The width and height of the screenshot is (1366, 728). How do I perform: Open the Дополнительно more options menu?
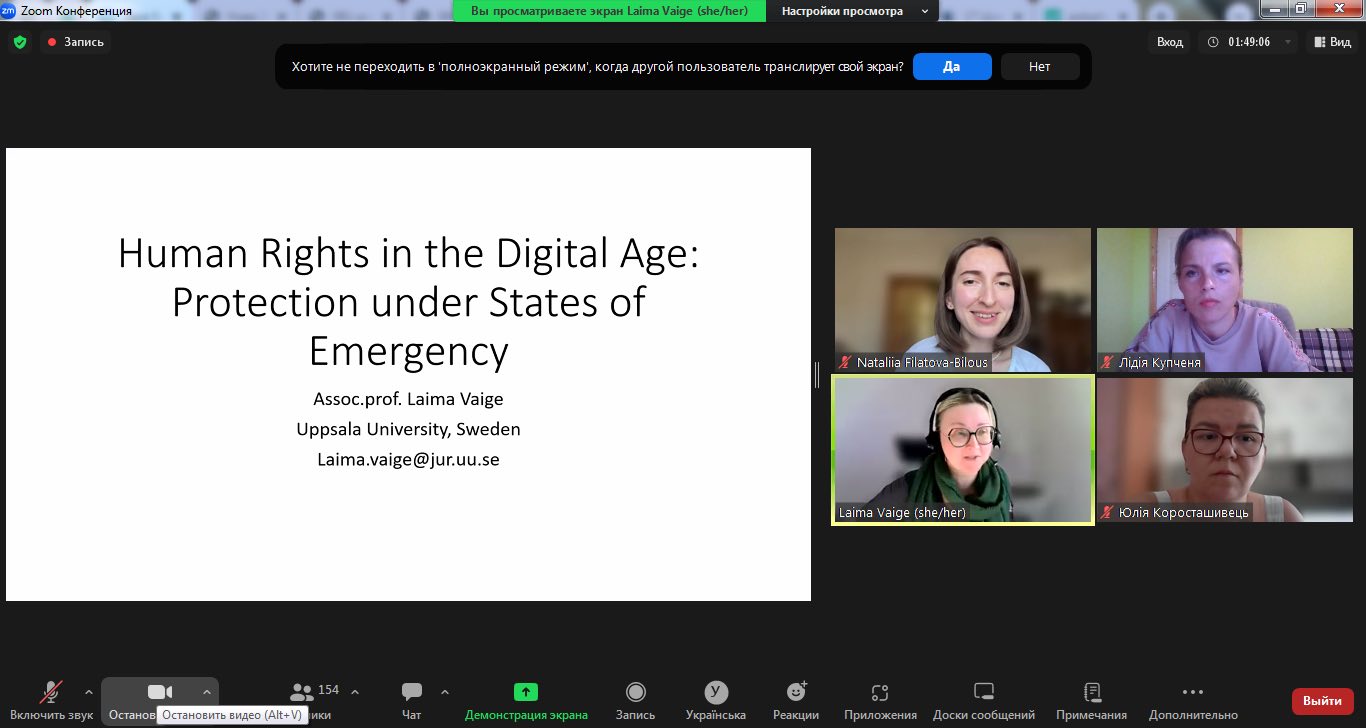(x=1192, y=693)
